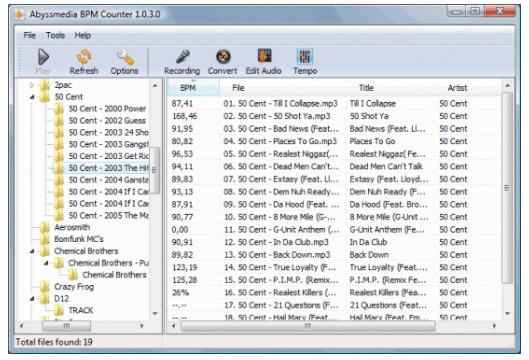Click the BPM value 123,19
Image resolution: width=529 pixels, height=360 pixels.
185,268
